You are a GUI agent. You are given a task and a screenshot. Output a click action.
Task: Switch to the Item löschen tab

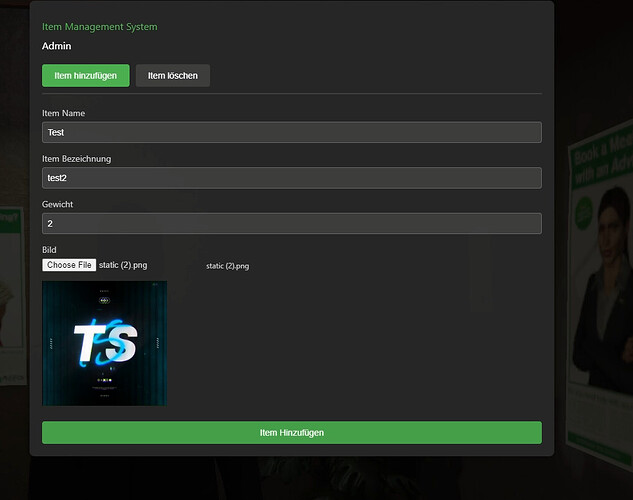click(x=173, y=75)
